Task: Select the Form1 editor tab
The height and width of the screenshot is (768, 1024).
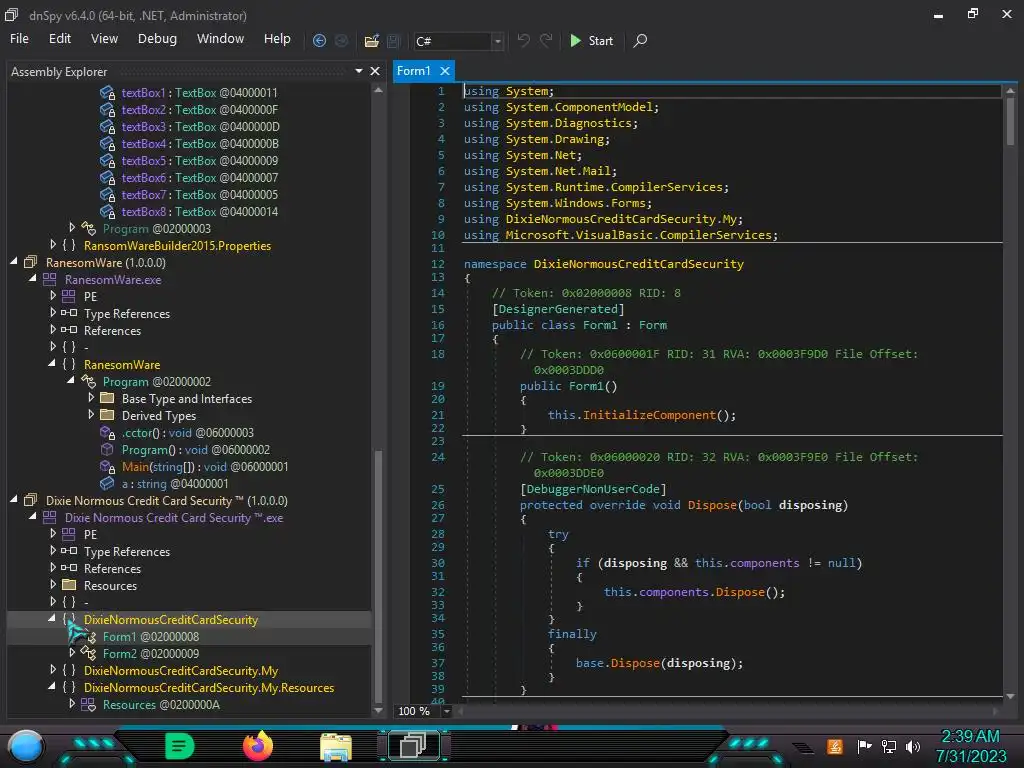Action: (x=413, y=71)
